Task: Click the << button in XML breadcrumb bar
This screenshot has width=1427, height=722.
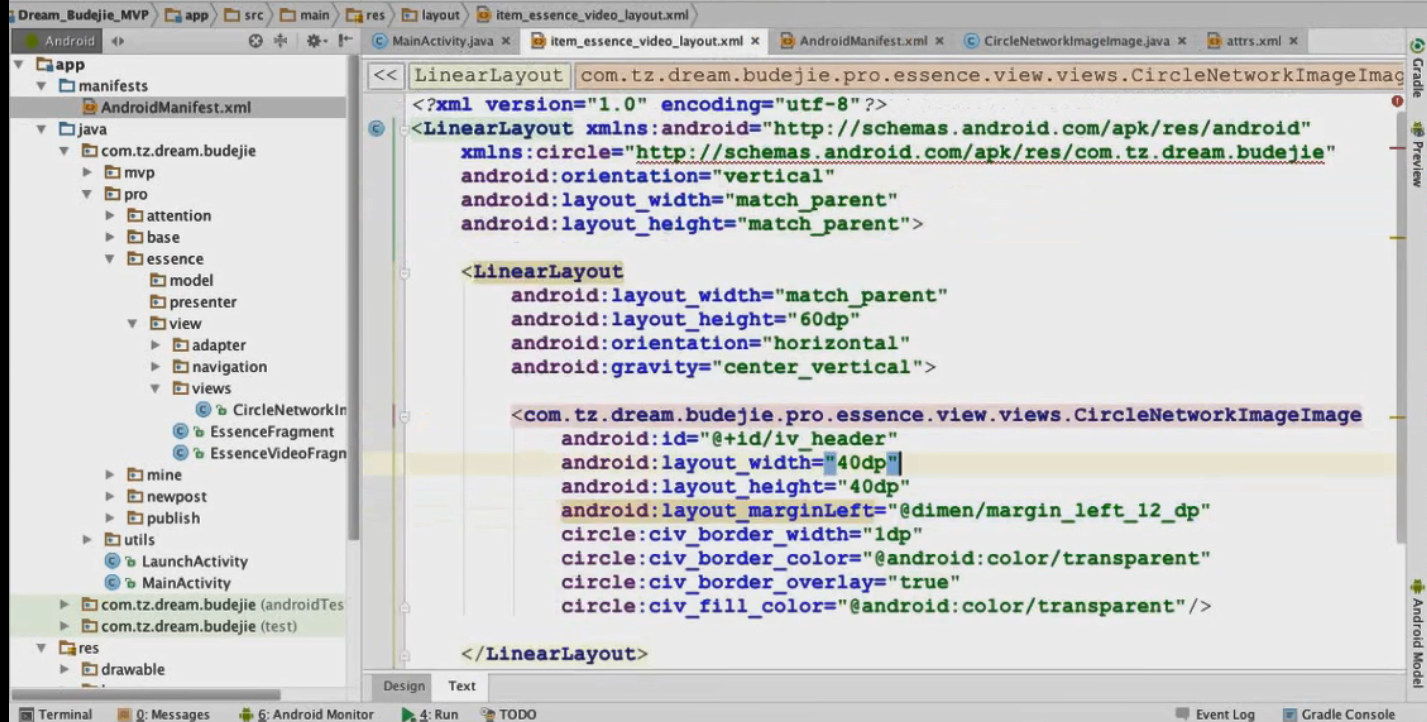Action: pyautogui.click(x=386, y=75)
